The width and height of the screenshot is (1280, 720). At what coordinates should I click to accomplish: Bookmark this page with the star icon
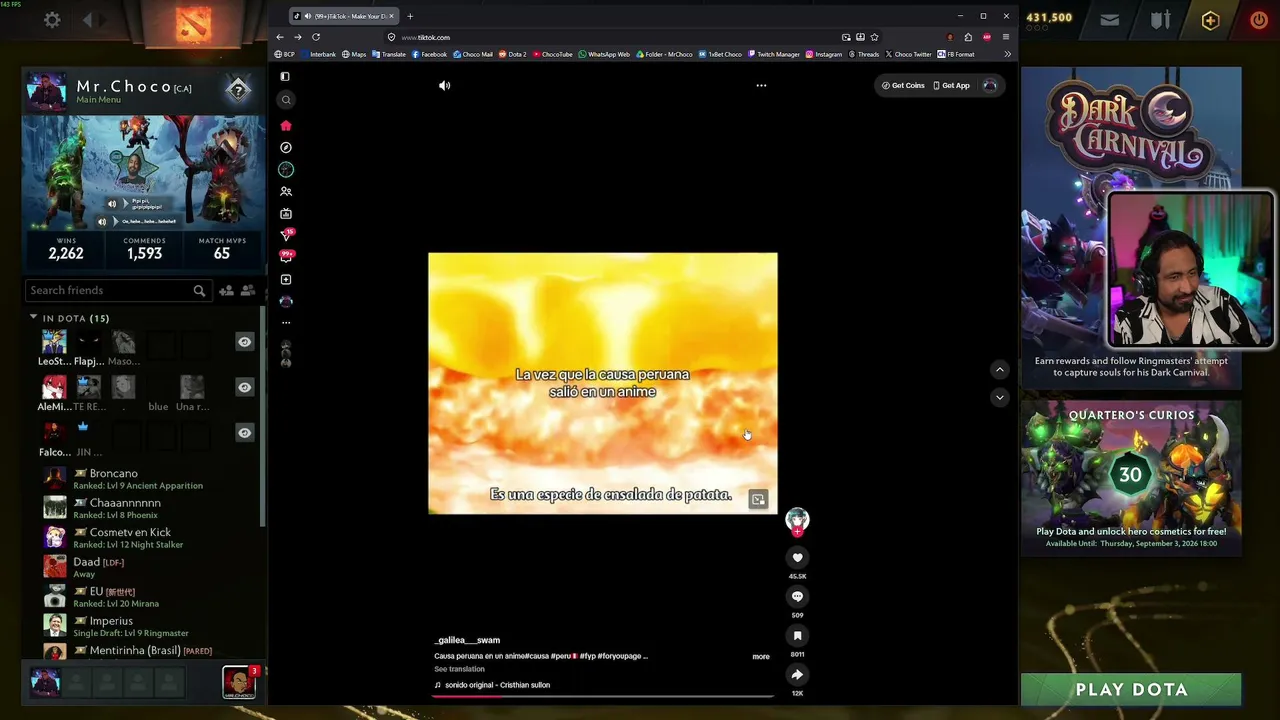(x=874, y=37)
